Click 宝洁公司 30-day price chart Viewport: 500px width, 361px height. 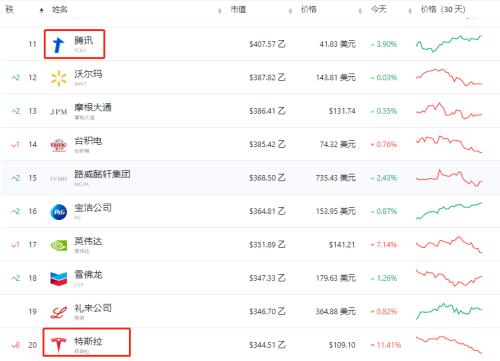(449, 211)
